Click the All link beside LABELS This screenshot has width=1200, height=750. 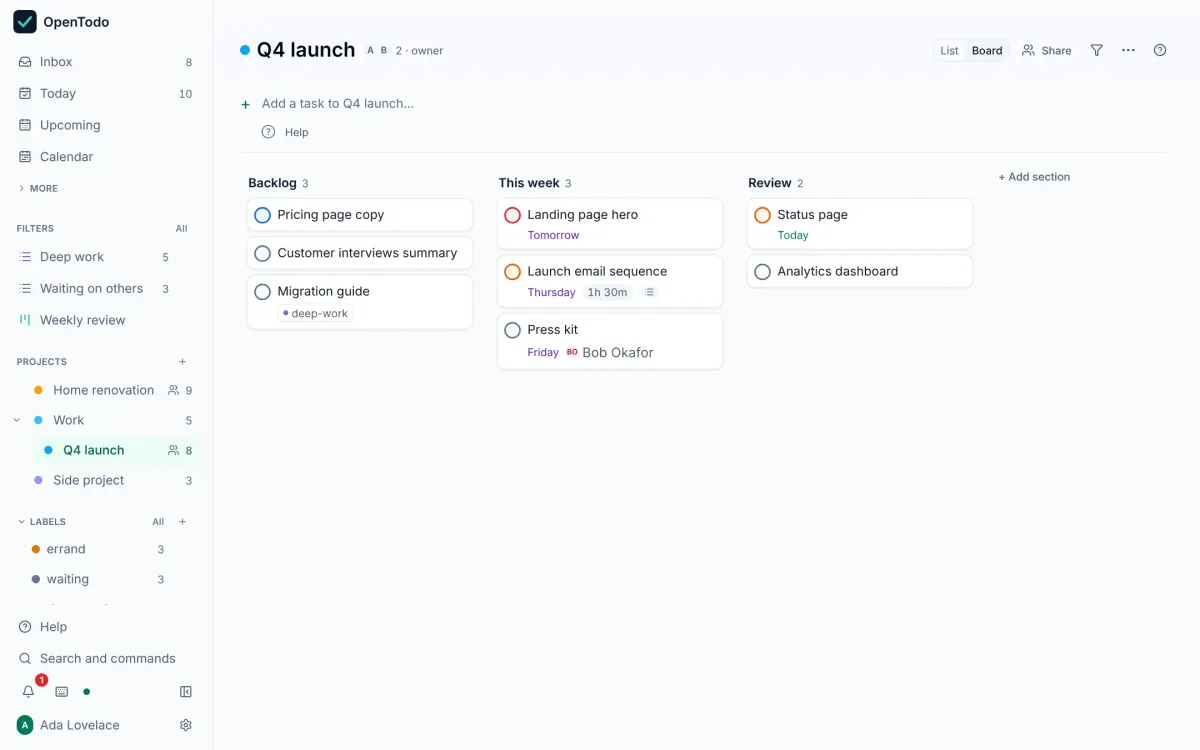tap(158, 522)
